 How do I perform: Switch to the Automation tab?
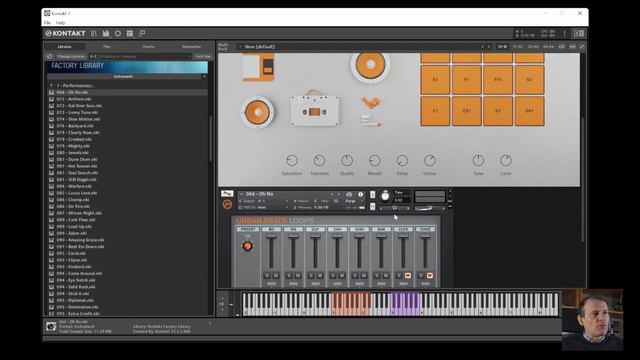[x=191, y=47]
